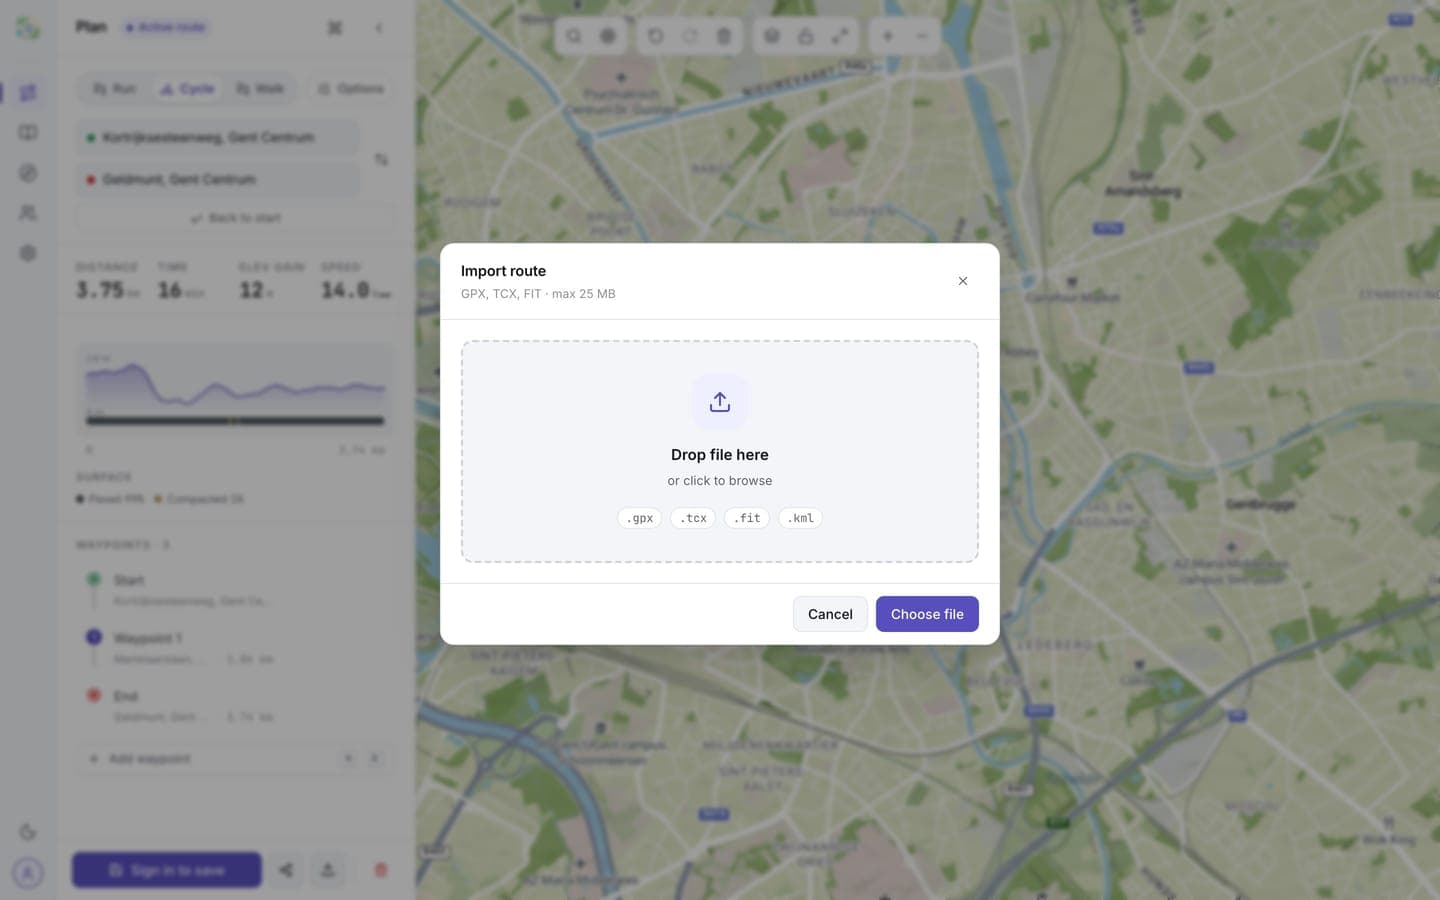Open the route Options menu
The width and height of the screenshot is (1440, 900).
coord(351,89)
